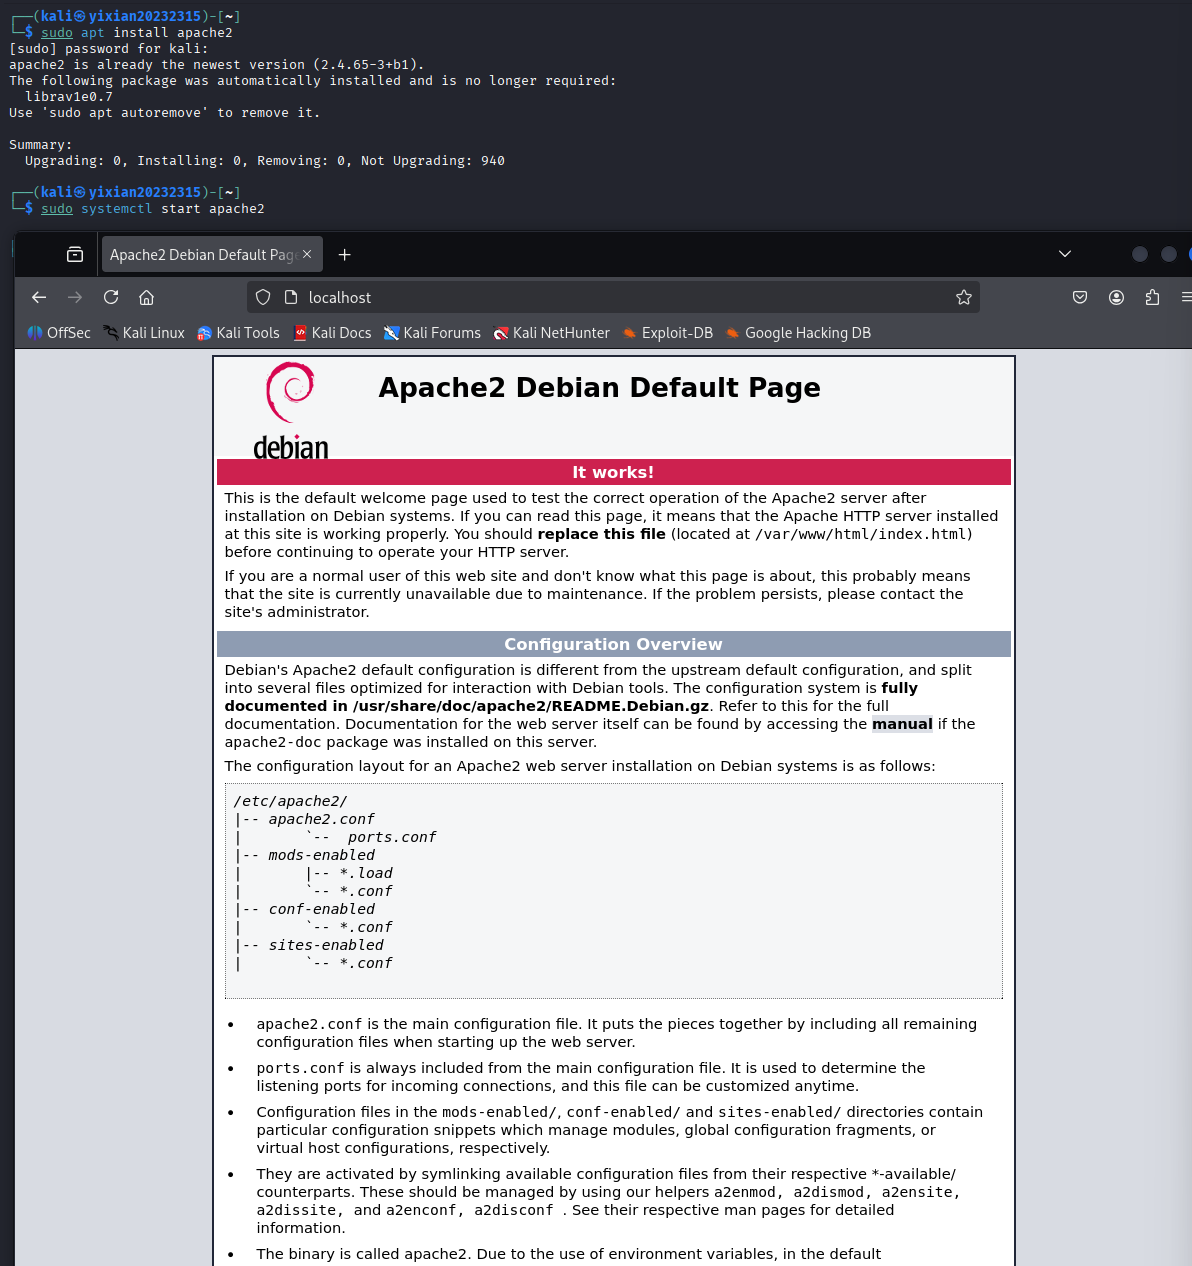Open the Exploit-DB bookmark
Screen dimensions: 1192x1266
point(667,333)
